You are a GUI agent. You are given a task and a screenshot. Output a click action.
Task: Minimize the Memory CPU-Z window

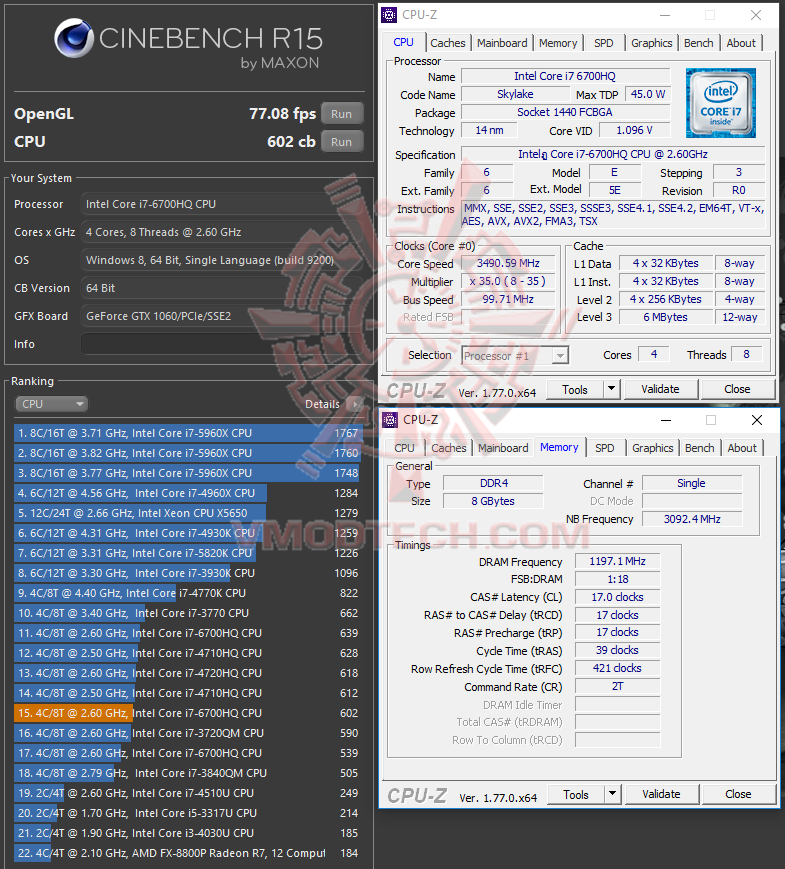(666, 421)
